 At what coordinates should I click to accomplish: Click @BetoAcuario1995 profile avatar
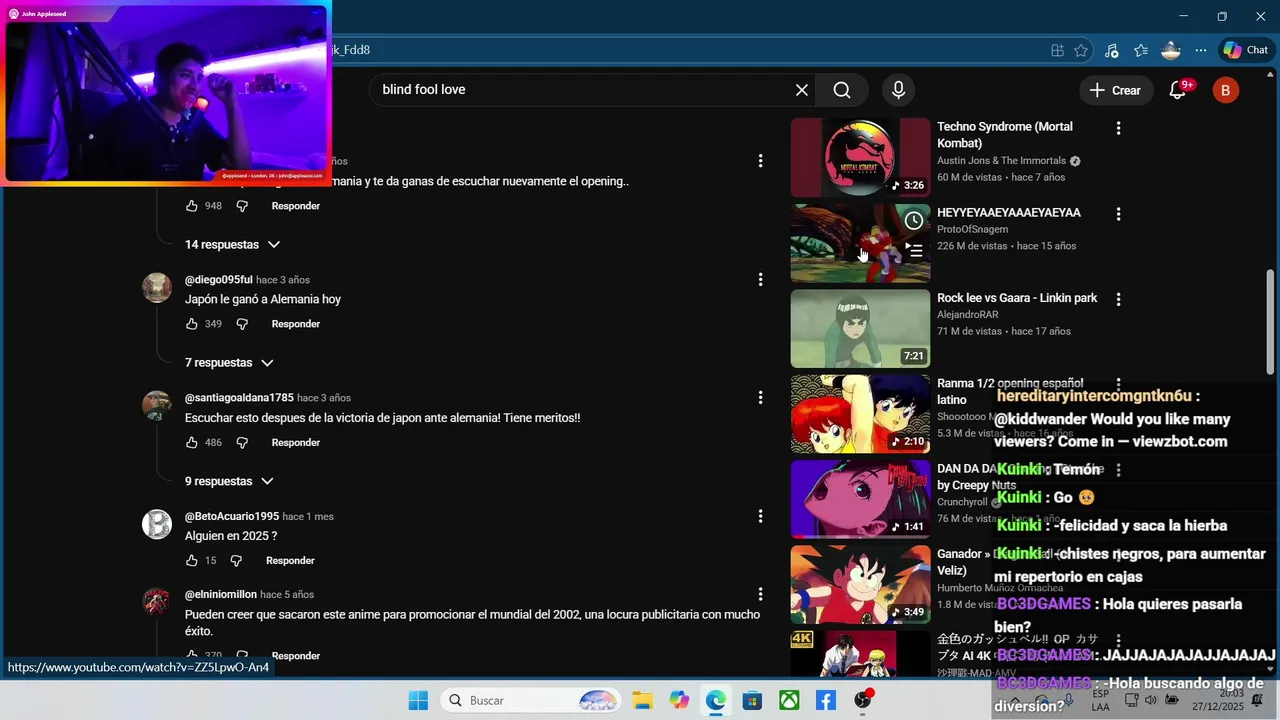(x=157, y=524)
